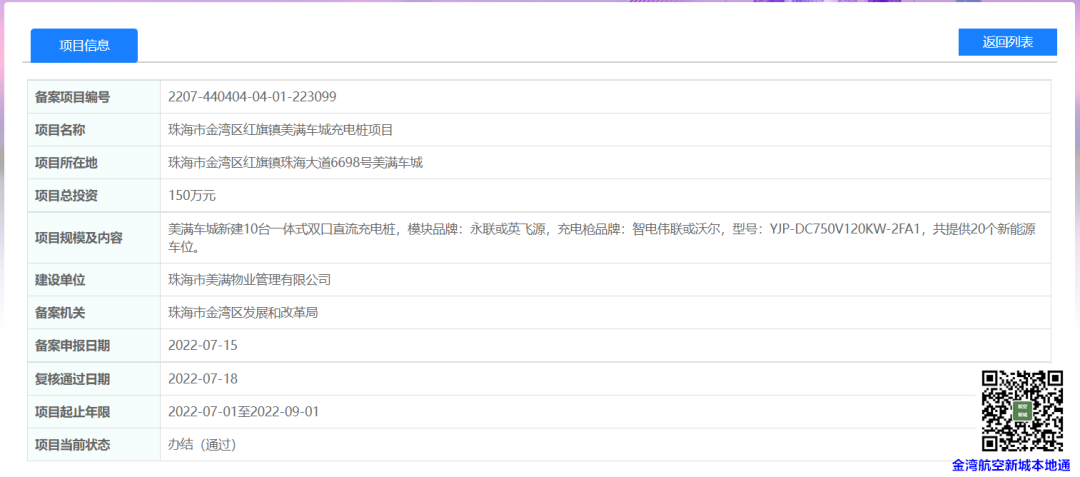Select project number 2207-440404-04-01-223099
The height and width of the screenshot is (477, 1080).
[x=252, y=97]
